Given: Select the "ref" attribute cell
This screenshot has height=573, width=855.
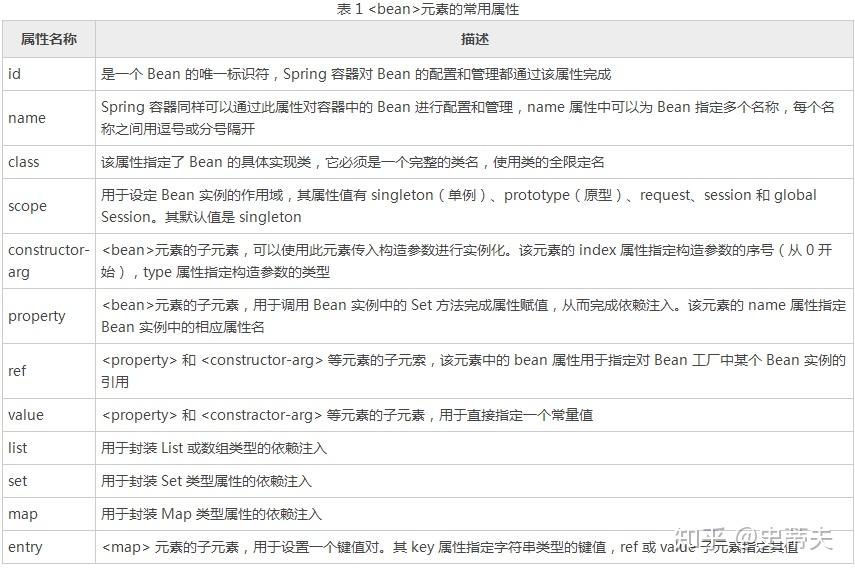Looking at the screenshot, I should click(49, 371).
